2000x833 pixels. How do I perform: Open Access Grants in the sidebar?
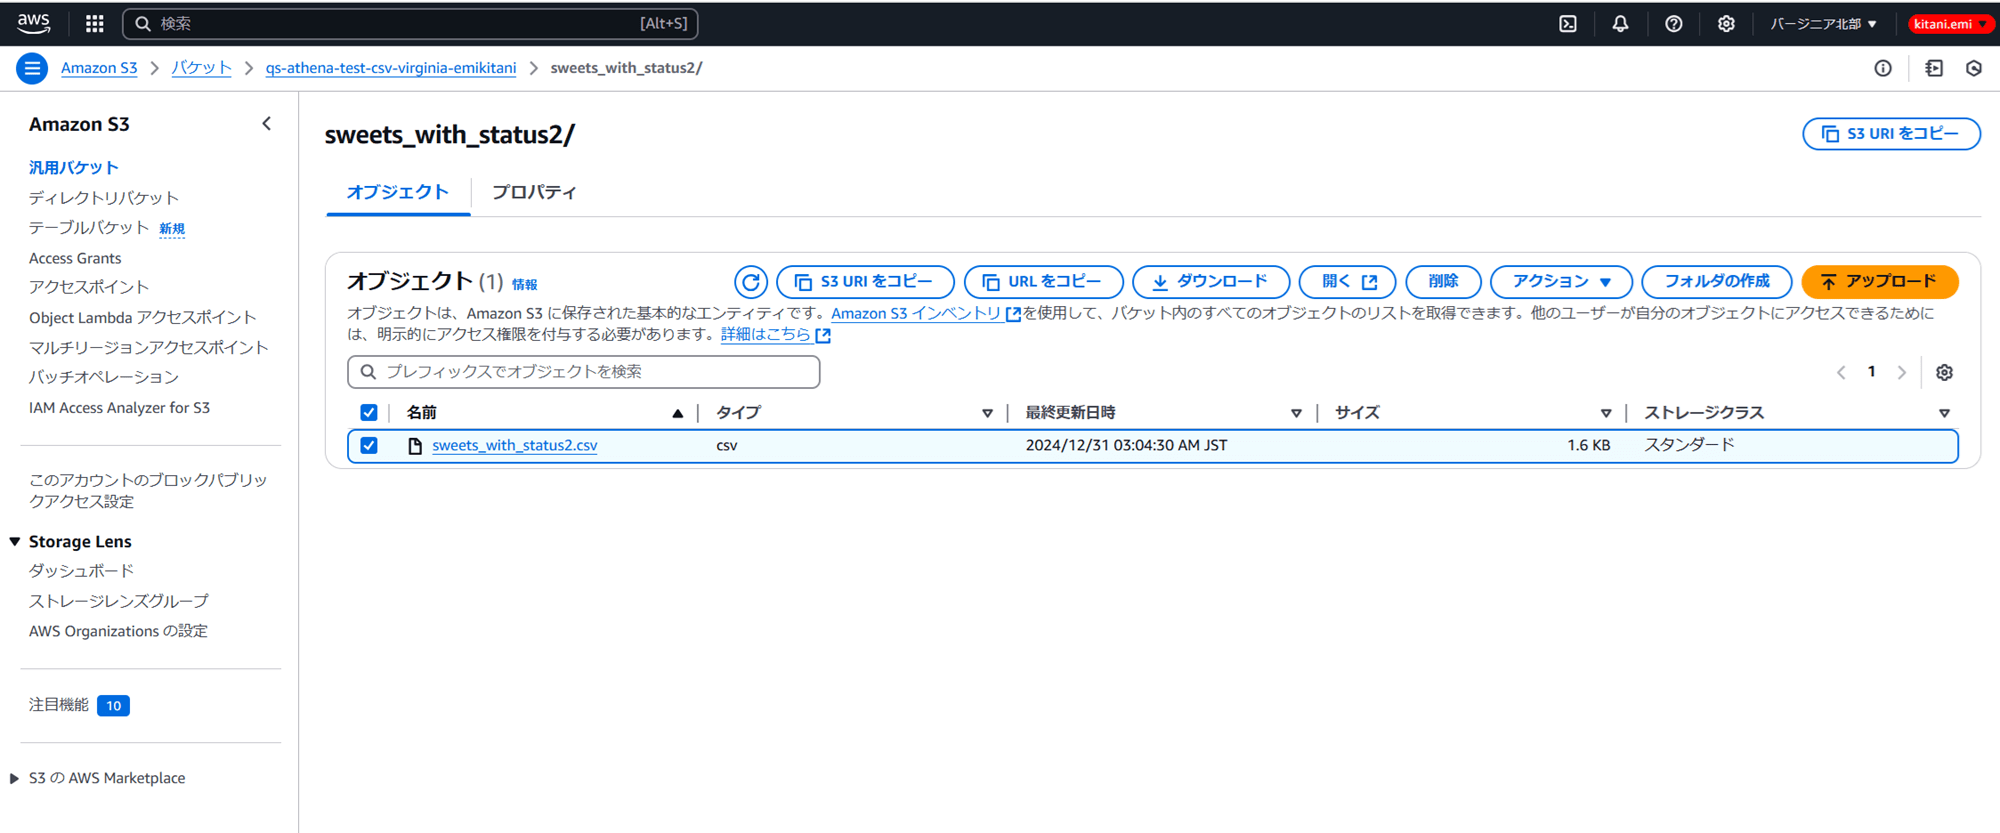coord(75,258)
